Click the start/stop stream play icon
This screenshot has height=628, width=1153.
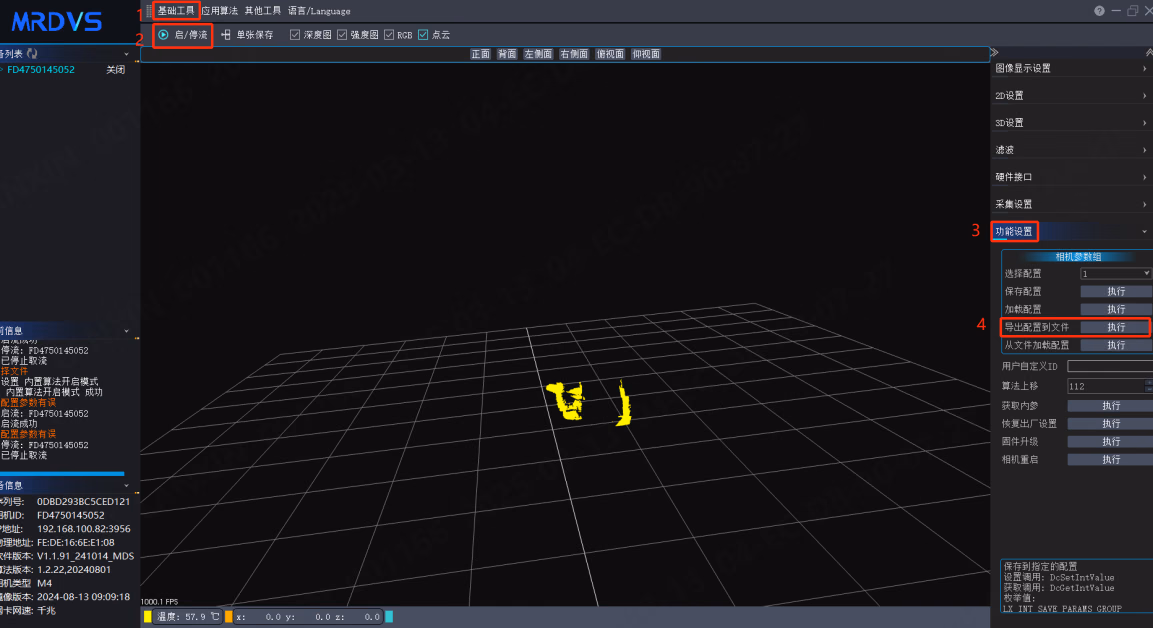(x=163, y=35)
